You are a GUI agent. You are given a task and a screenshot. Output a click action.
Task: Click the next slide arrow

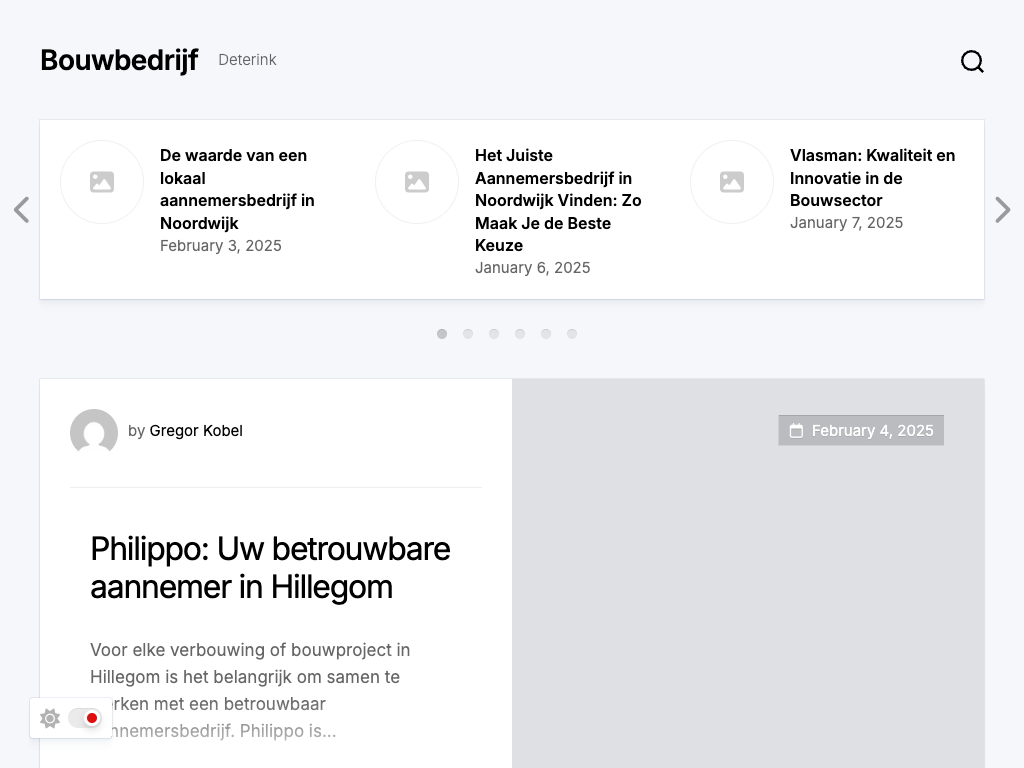pyautogui.click(x=1002, y=210)
